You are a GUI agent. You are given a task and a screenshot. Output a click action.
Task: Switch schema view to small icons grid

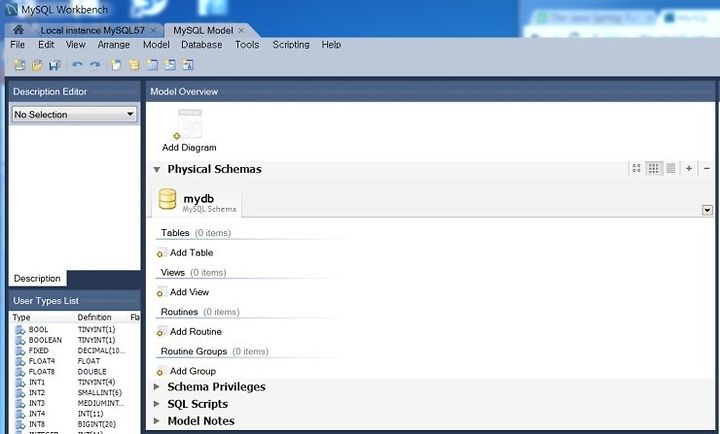(x=653, y=169)
